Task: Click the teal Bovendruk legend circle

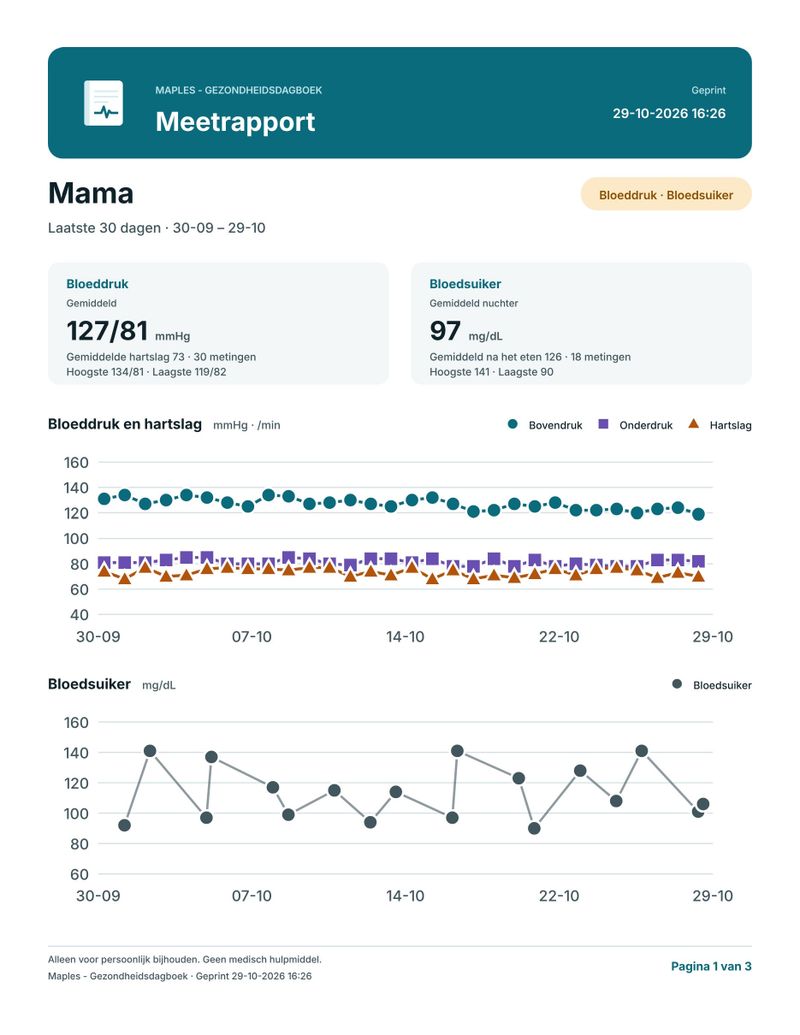Action: click(513, 424)
